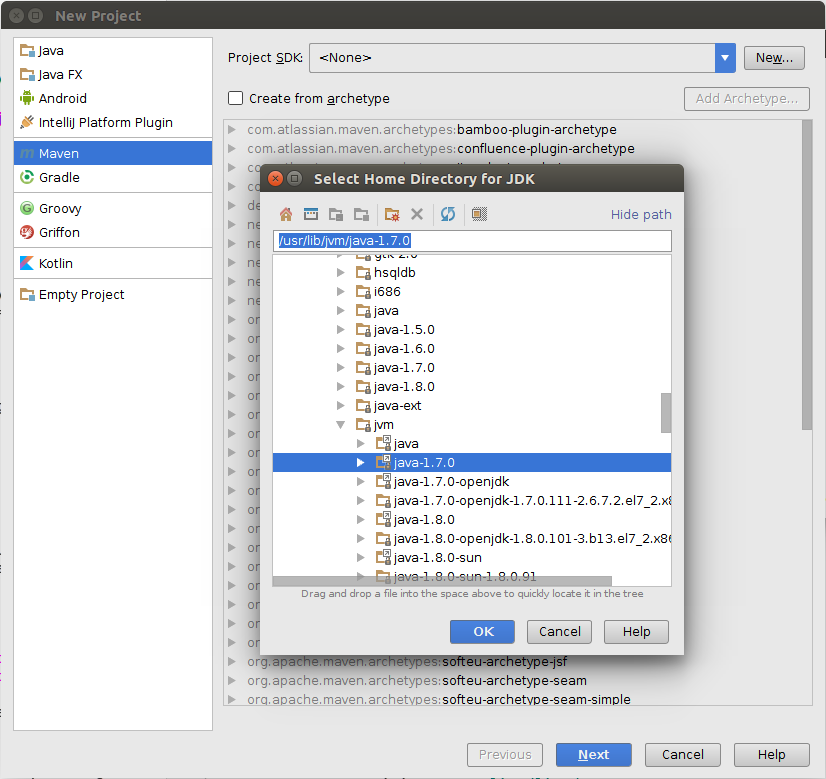826x779 pixels.
Task: Select the Java project type
Action: (113, 51)
